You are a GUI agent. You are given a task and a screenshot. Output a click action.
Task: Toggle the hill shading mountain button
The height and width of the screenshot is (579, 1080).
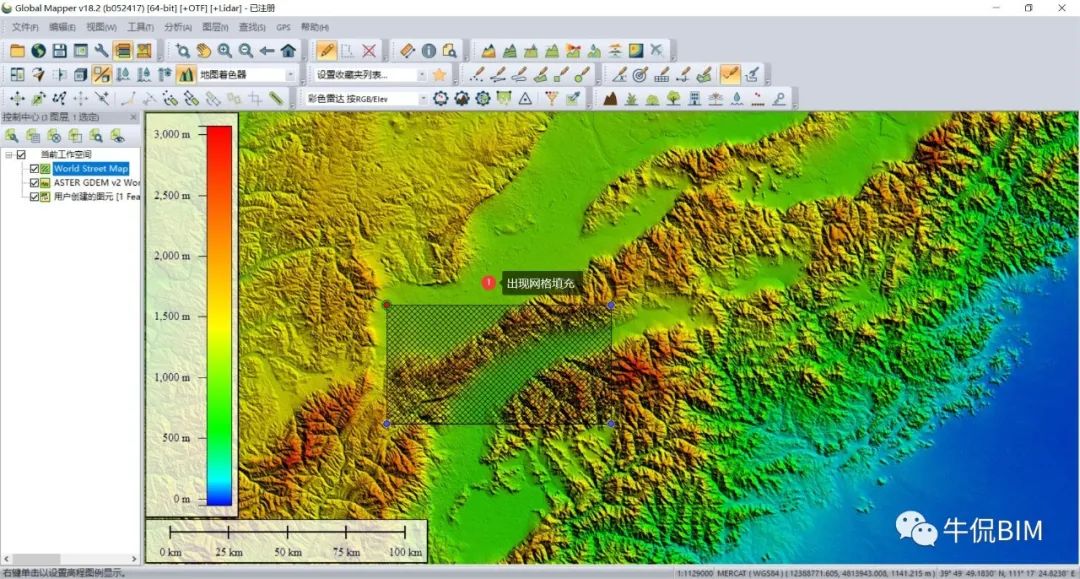[186, 74]
